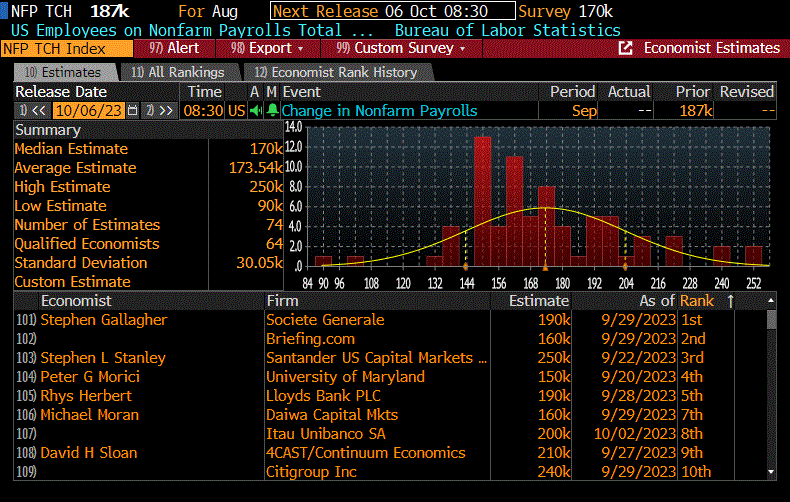Click the Median Estimate 170k value

point(266,149)
